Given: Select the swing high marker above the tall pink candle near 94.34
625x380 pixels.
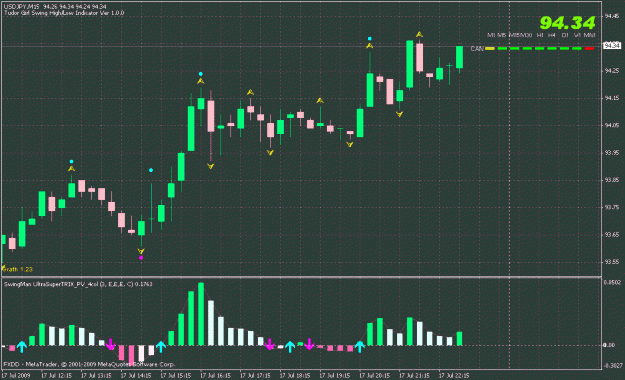Looking at the screenshot, I should (419, 35).
